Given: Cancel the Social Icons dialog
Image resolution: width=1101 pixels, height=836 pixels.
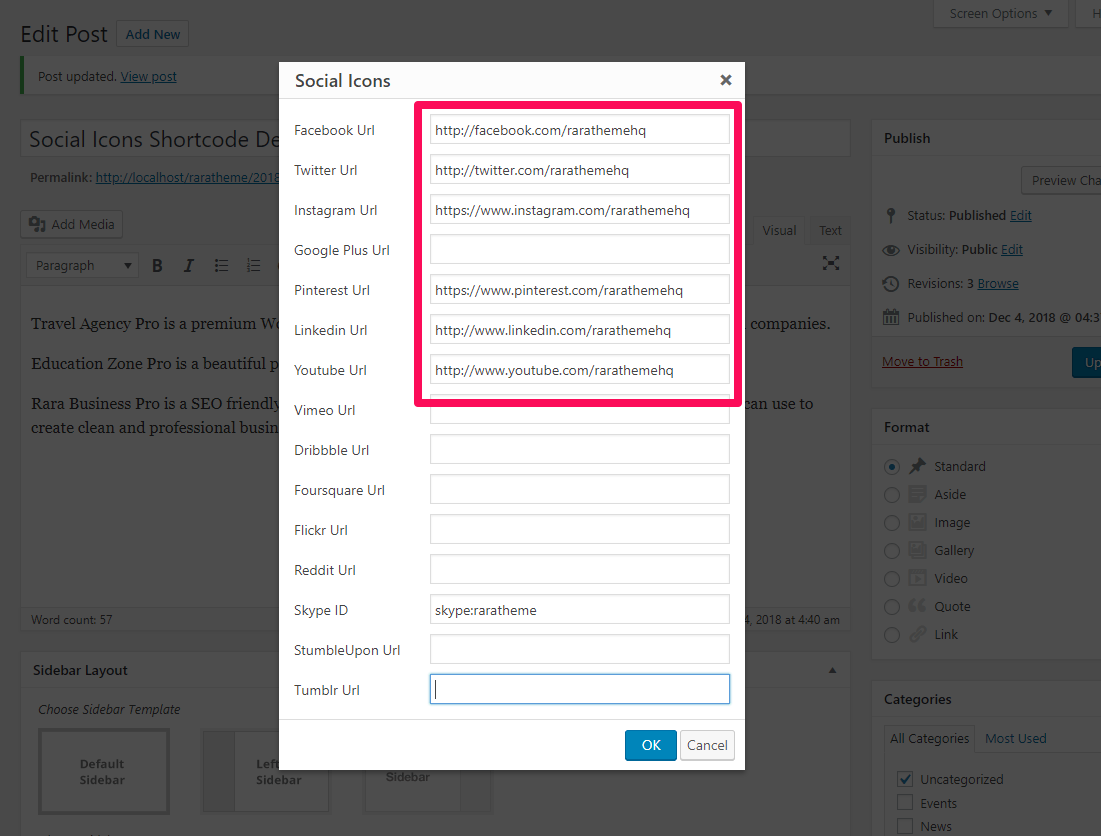Looking at the screenshot, I should (x=707, y=745).
